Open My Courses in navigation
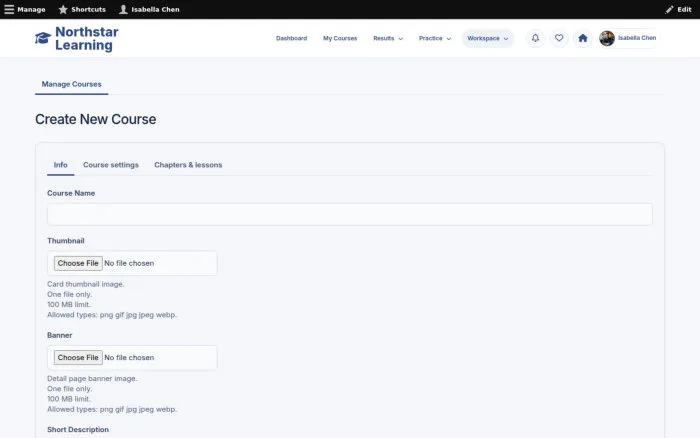The image size is (700, 438). 340,38
